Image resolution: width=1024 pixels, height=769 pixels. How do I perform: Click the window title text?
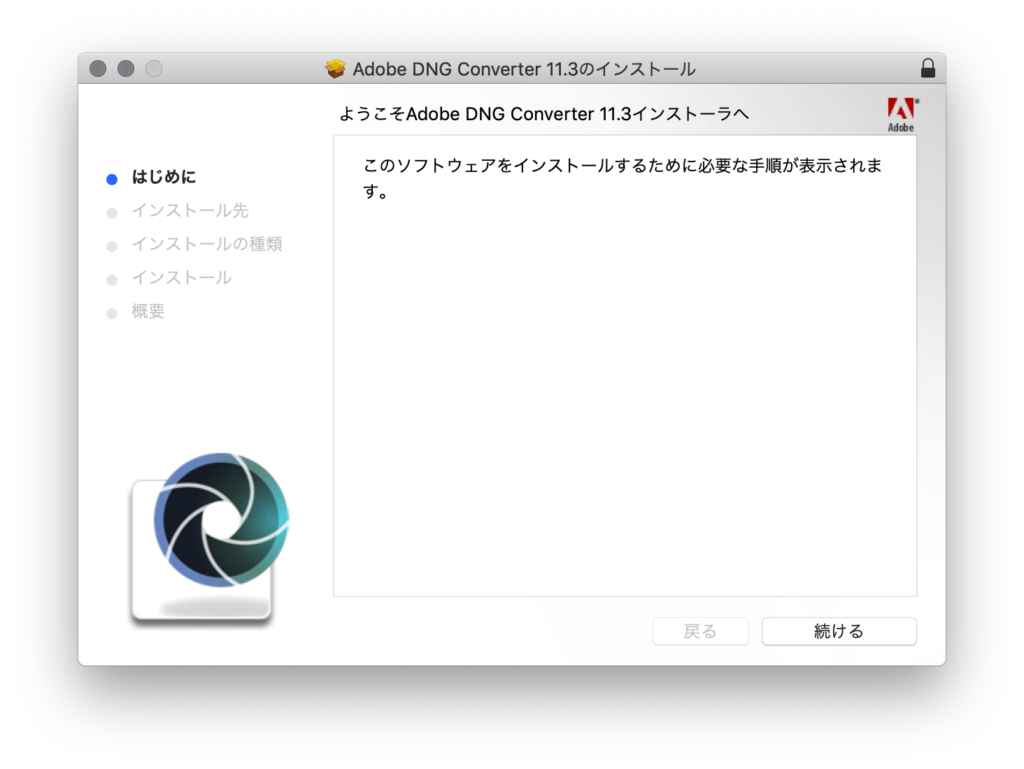tap(524, 69)
